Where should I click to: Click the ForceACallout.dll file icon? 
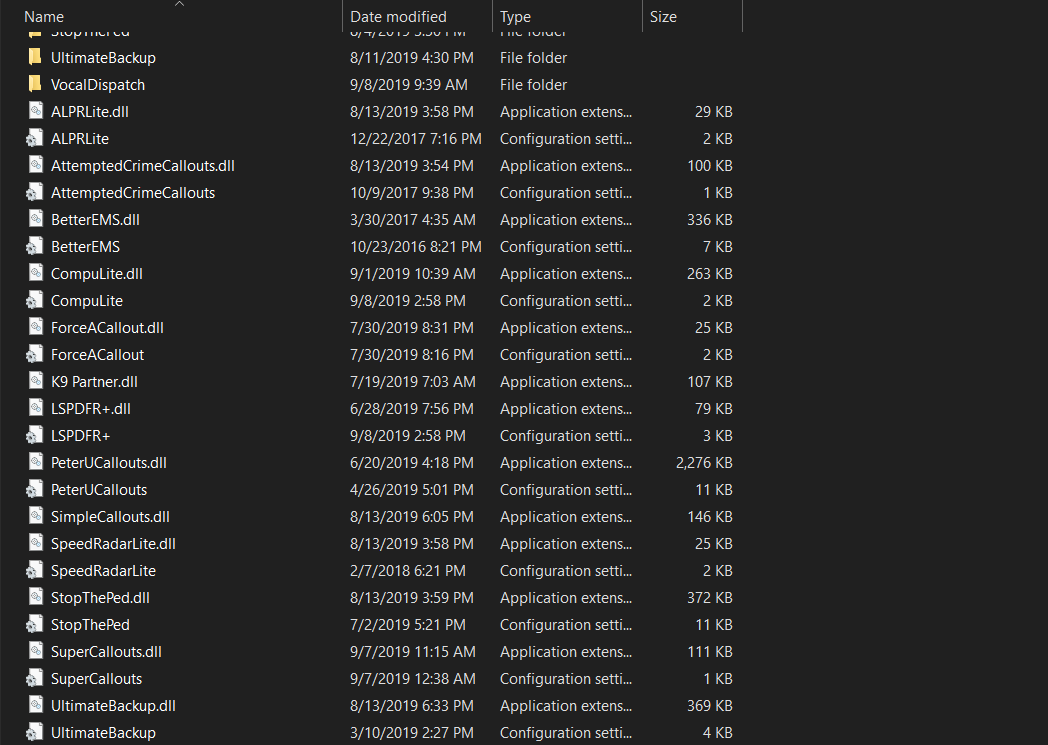(35, 327)
